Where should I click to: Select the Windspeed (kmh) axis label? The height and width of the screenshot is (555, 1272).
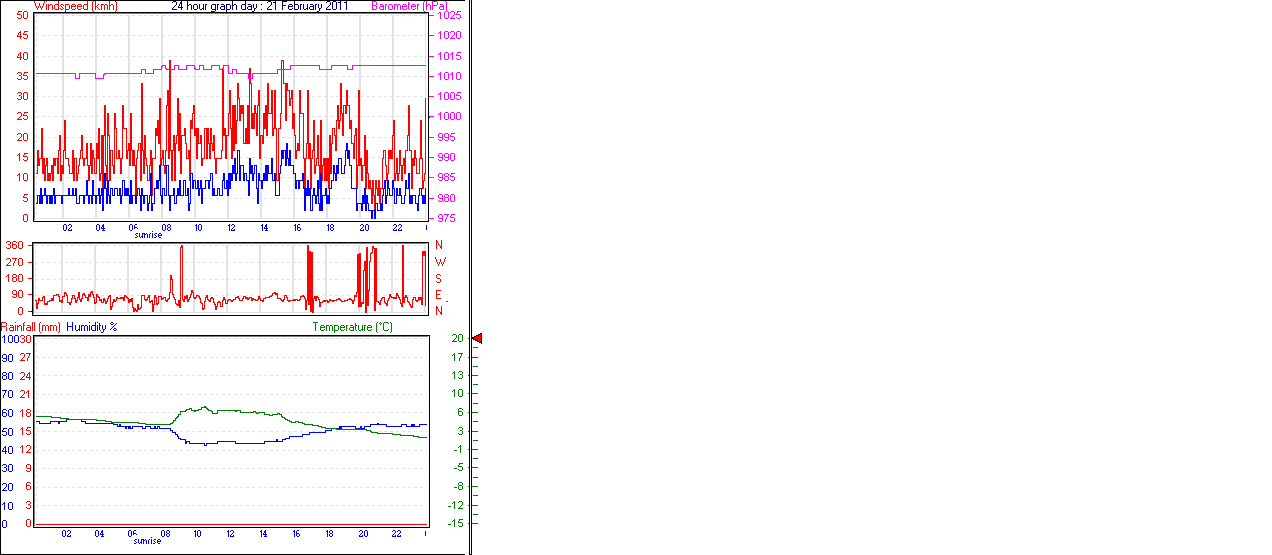[76, 6]
